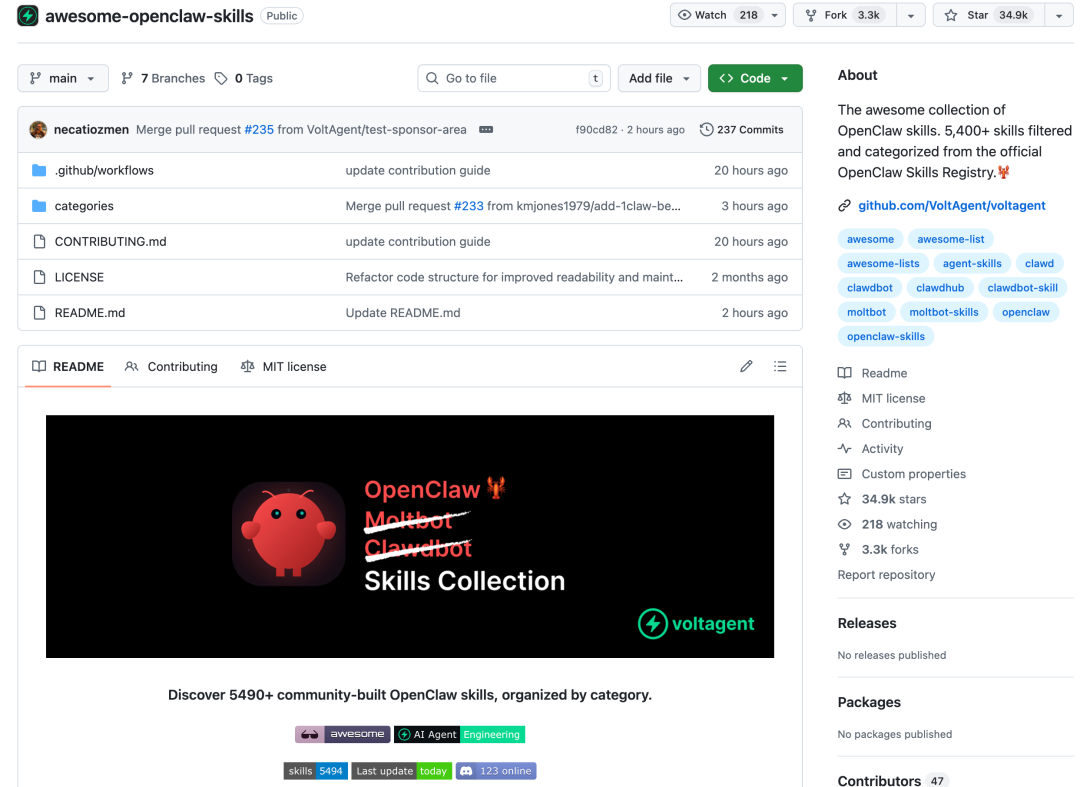Screen dimensions: 1080x787
Task: Switch to the Contributing tab
Action: (x=172, y=367)
